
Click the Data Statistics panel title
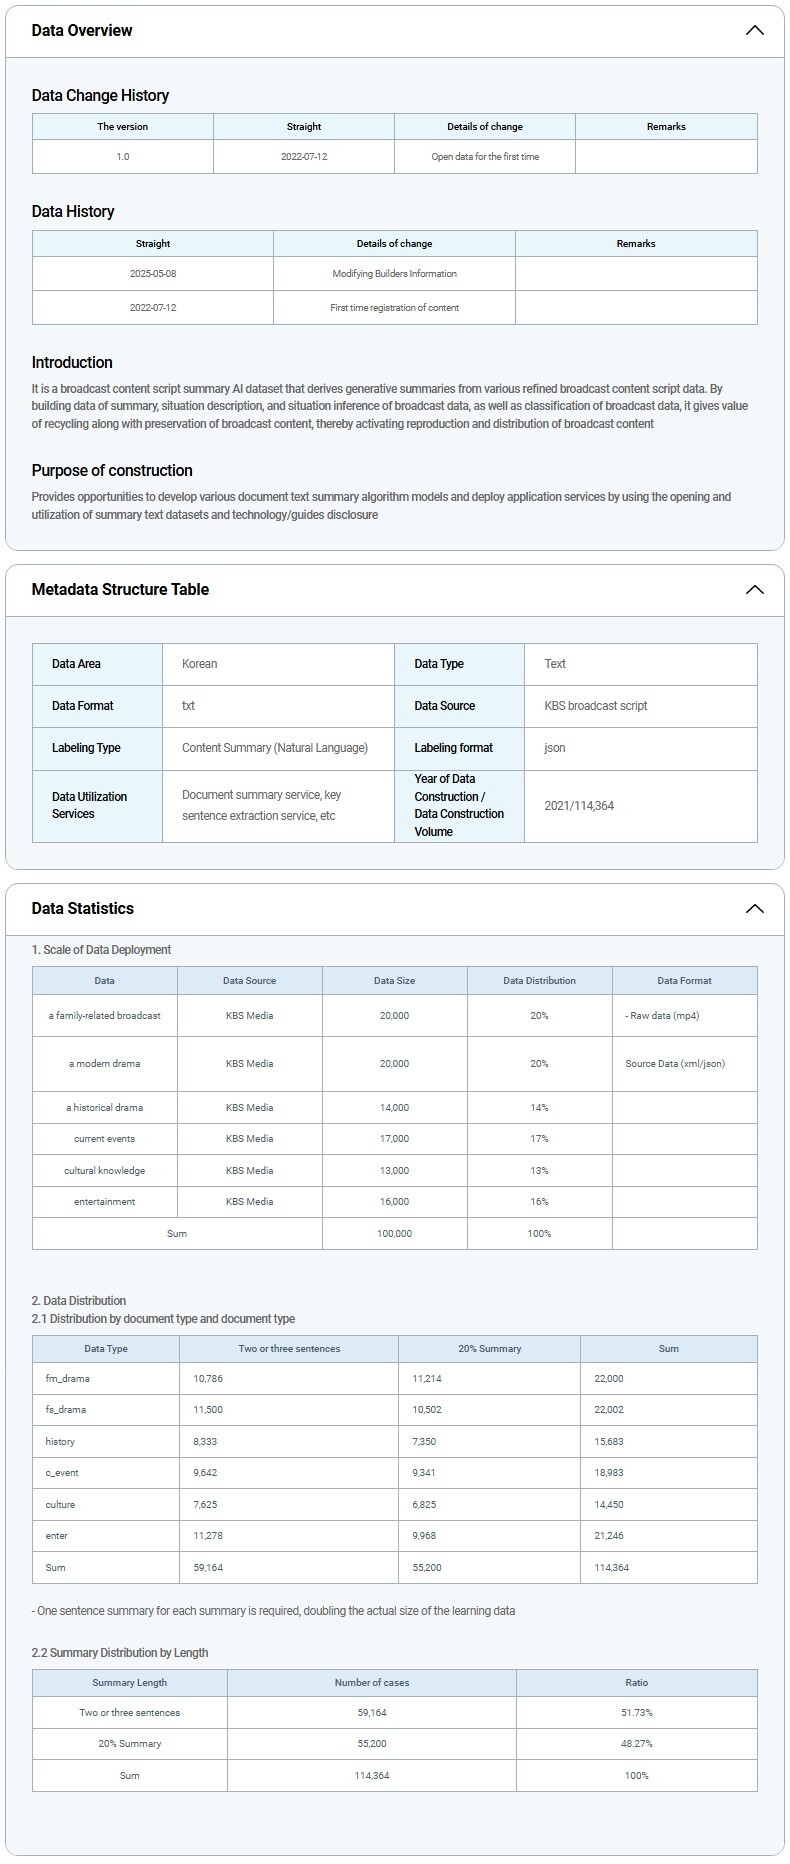coord(82,908)
